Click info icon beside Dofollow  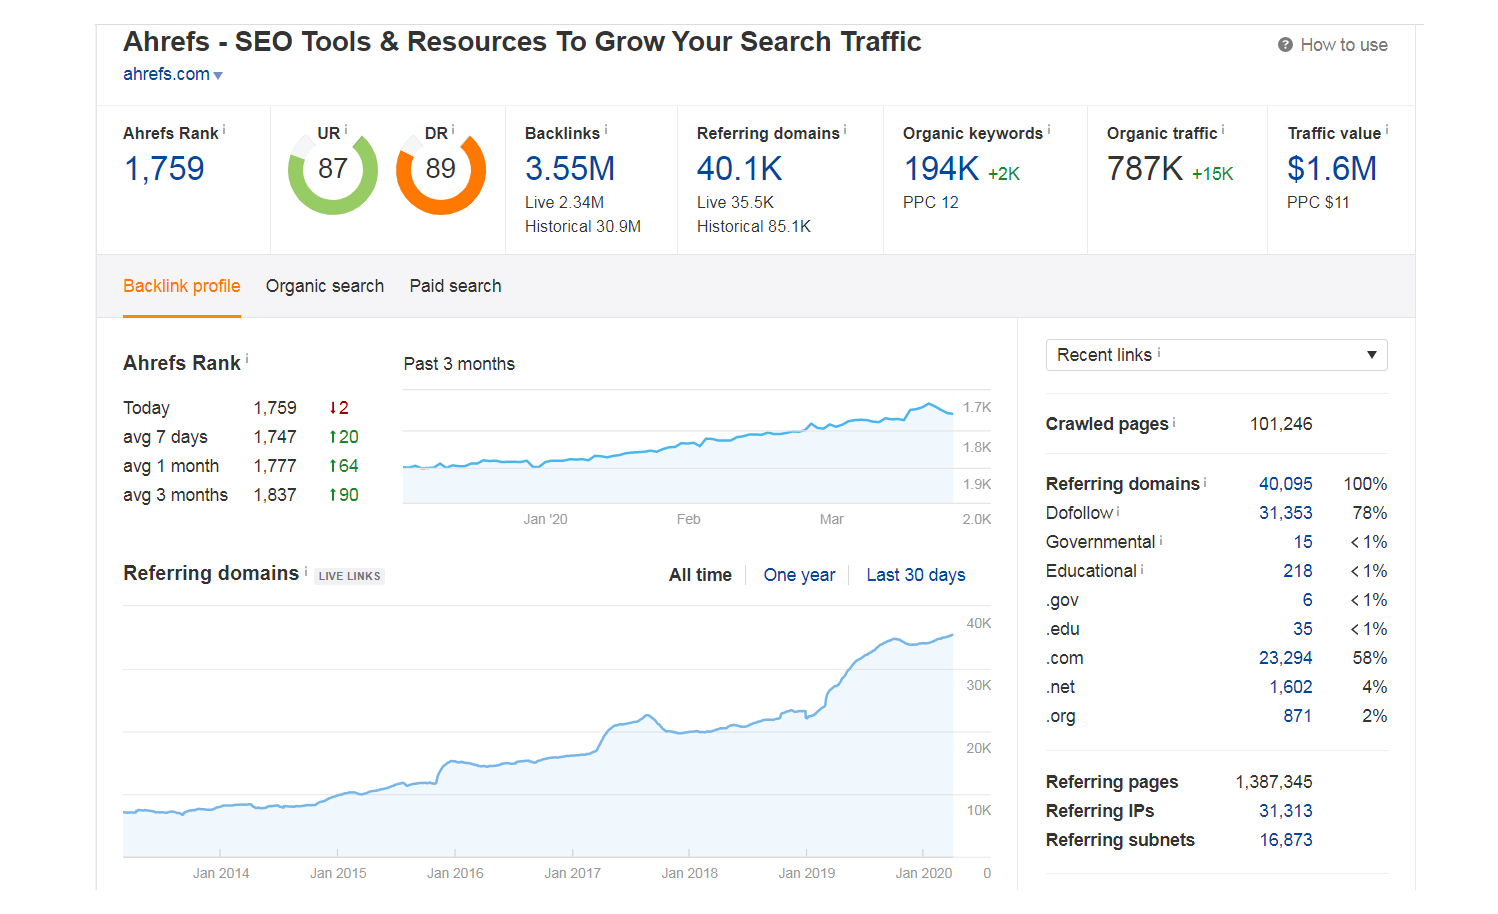pos(1118,511)
